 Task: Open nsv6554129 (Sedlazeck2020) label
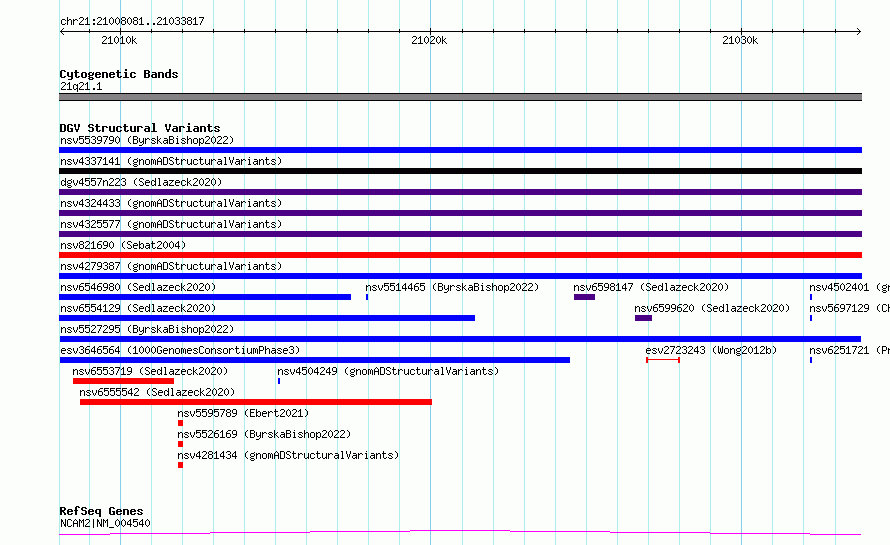pyautogui.click(x=138, y=308)
